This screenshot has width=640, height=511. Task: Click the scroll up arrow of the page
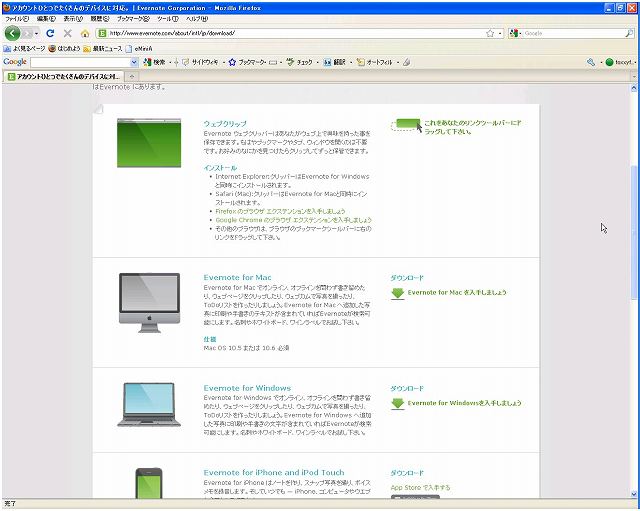click(634, 88)
